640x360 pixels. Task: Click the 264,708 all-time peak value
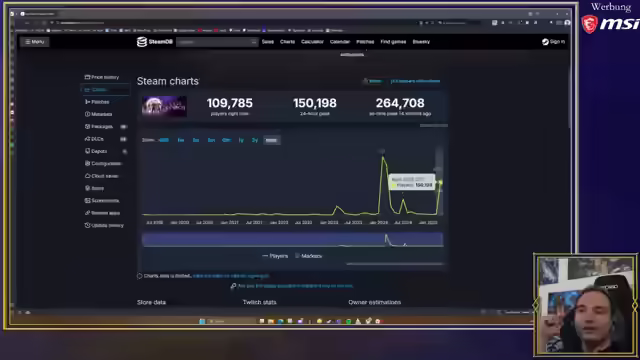(400, 103)
